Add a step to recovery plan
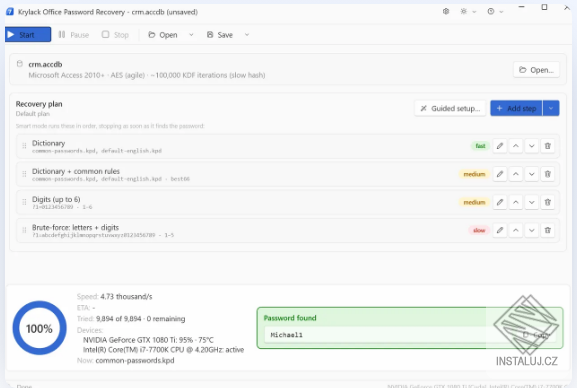Screen dimensions: 577x388 (516, 108)
